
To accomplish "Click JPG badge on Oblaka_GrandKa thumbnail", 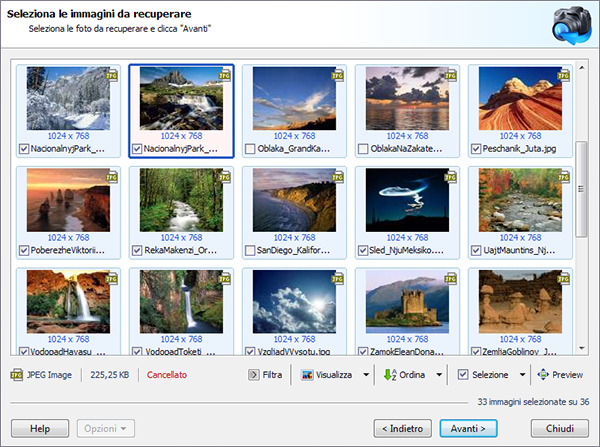I will (x=338, y=75).
